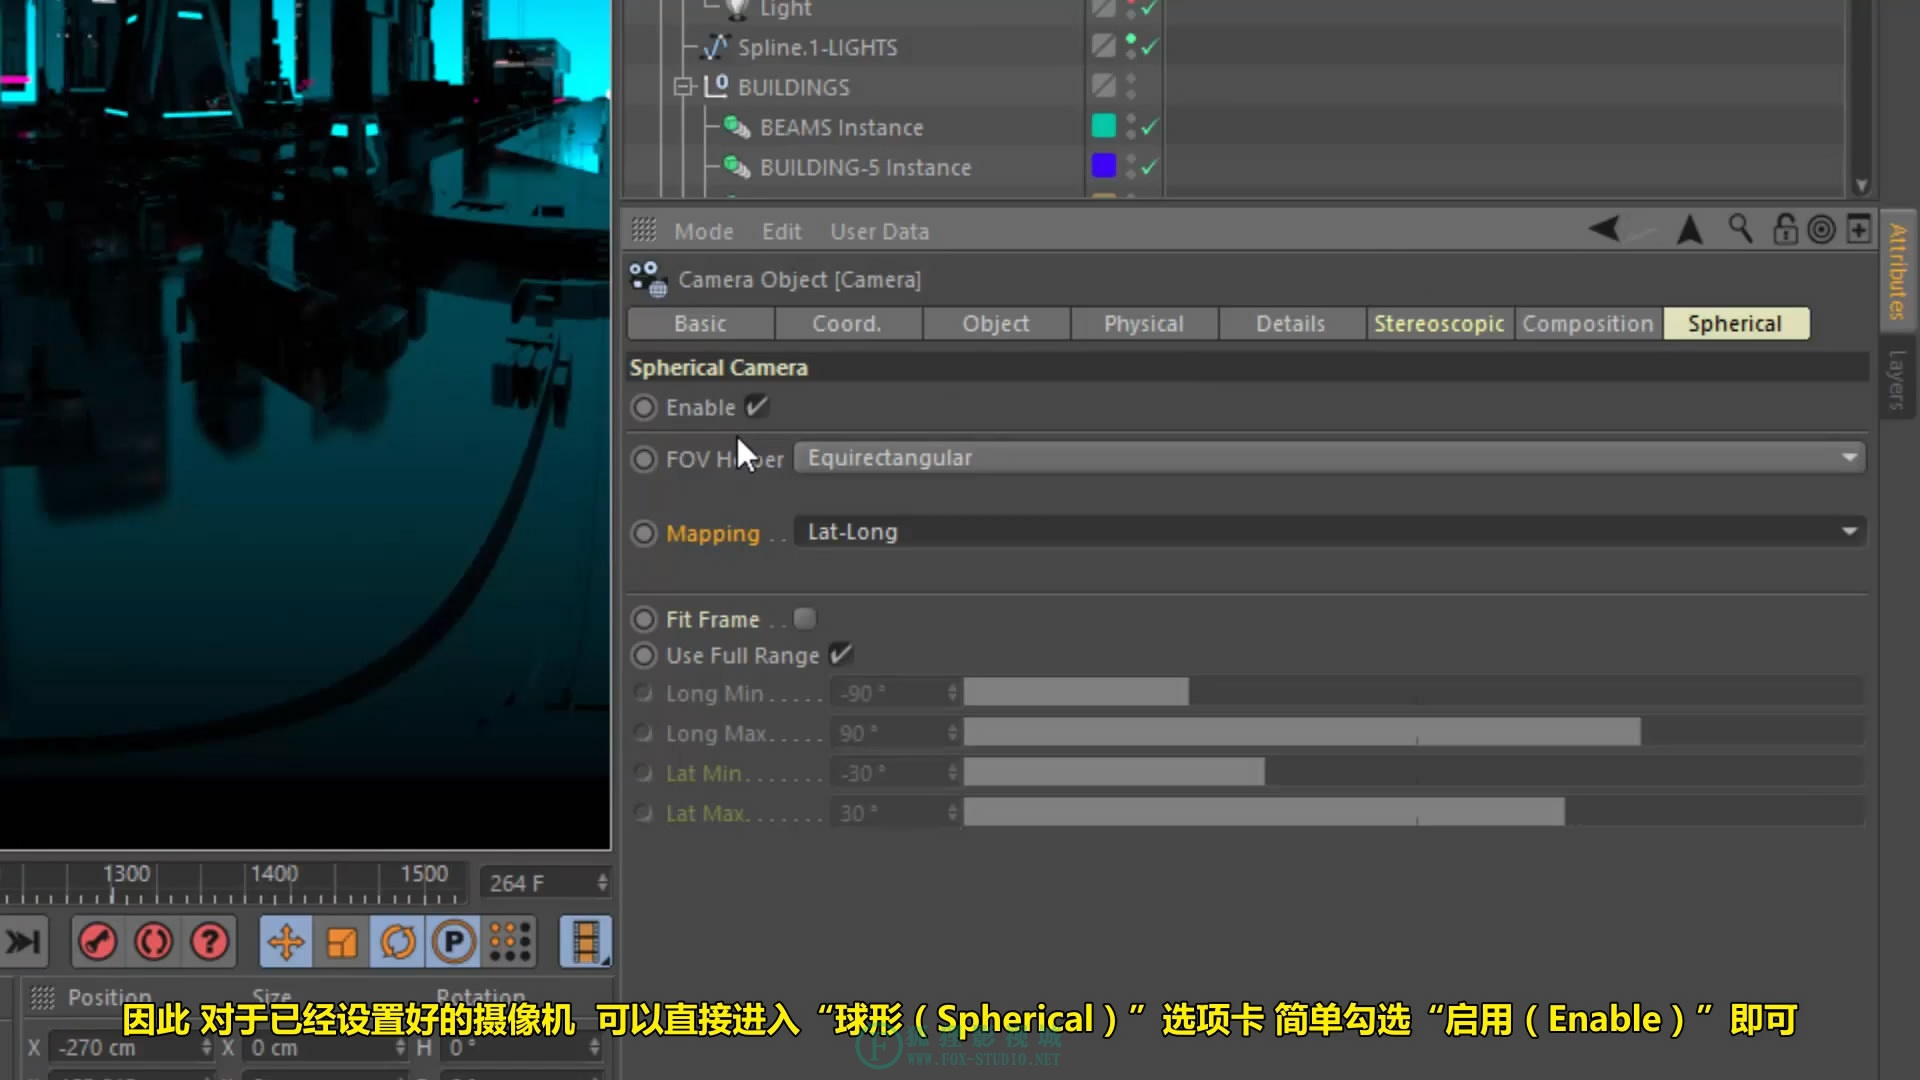Click the up arrow navigation icon
This screenshot has width=1920, height=1080.
(1689, 229)
